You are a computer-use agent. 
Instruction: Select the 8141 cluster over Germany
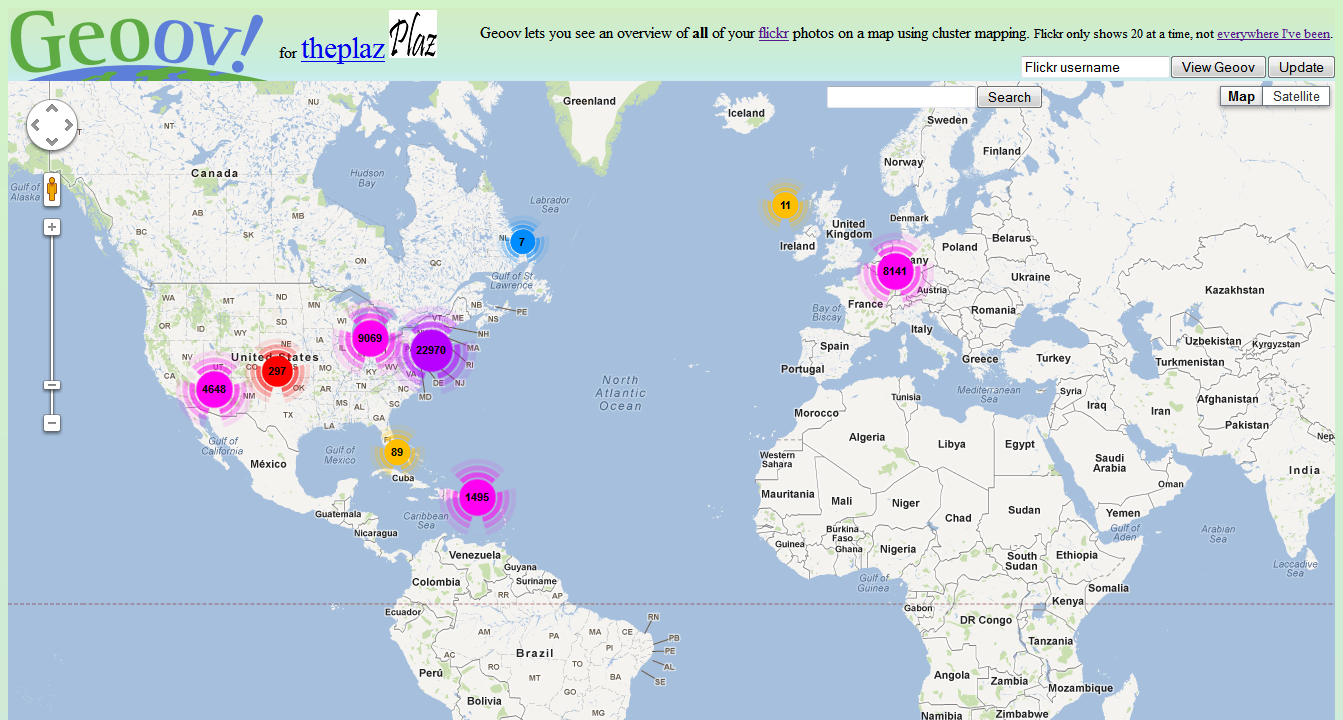894,271
